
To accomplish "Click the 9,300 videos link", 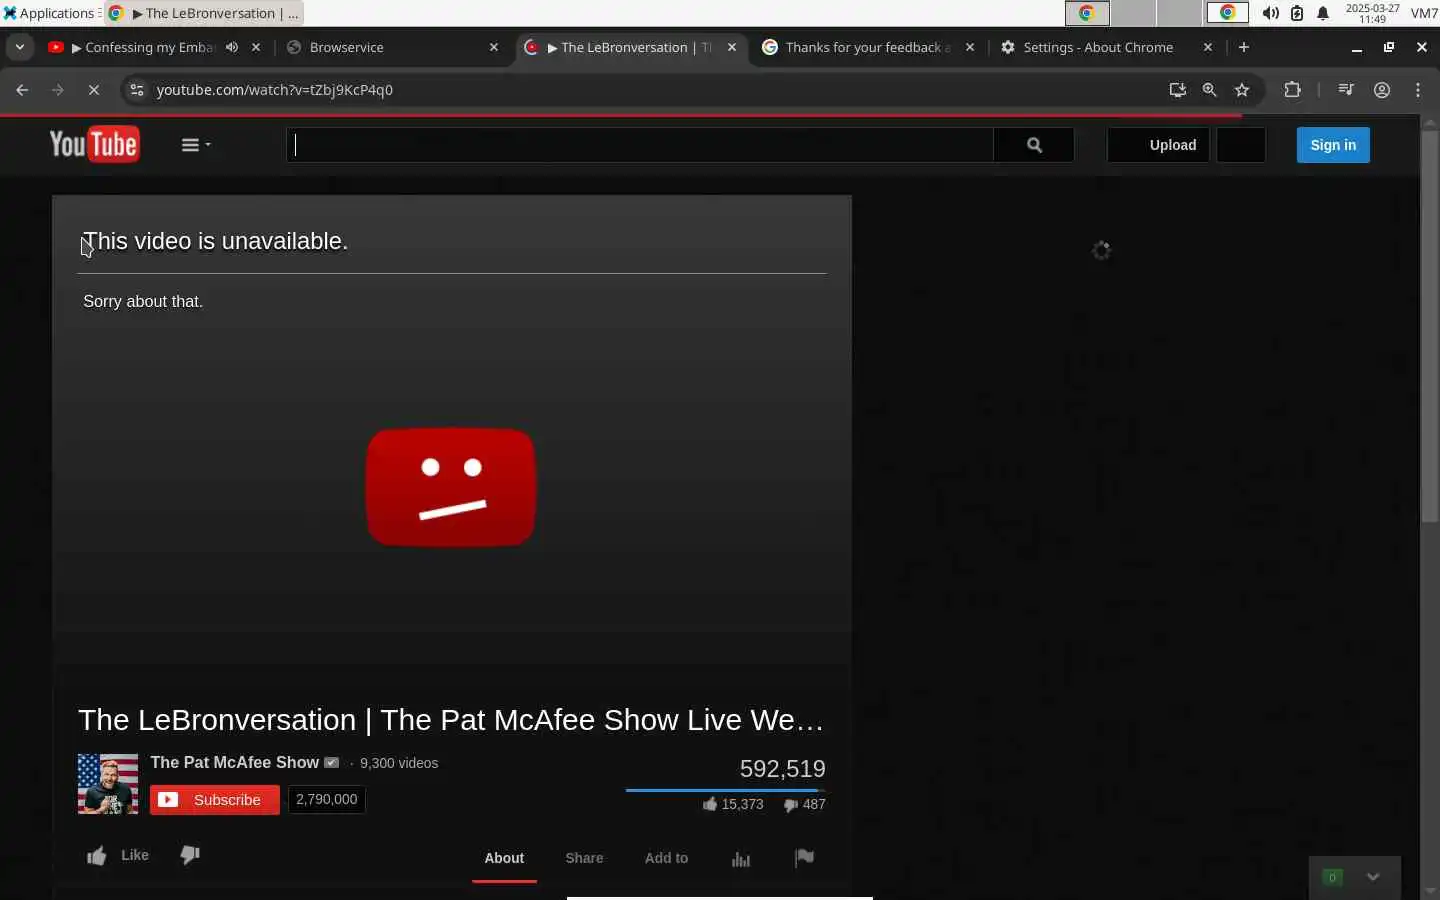I will tap(399, 763).
